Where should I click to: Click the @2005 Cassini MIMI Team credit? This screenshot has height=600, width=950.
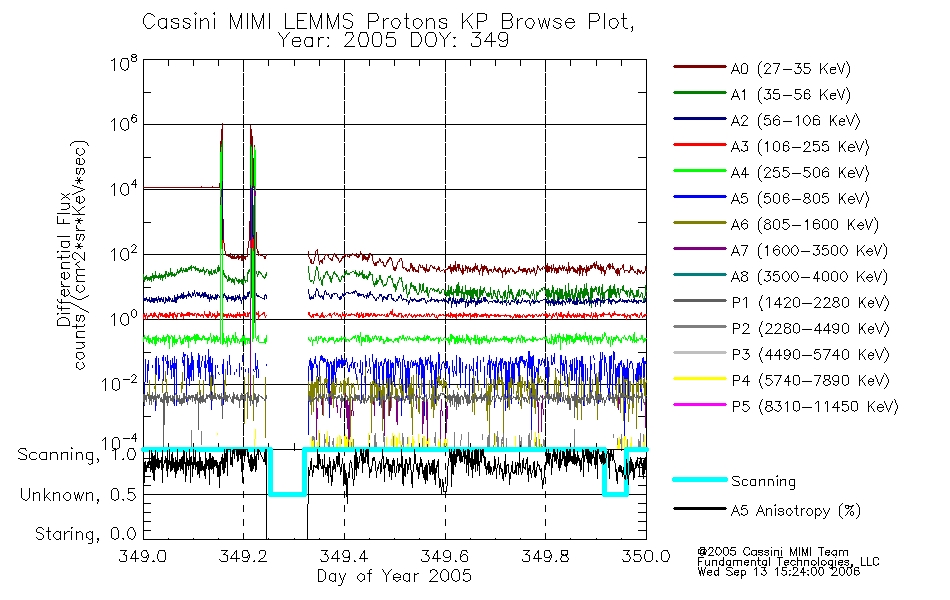[x=773, y=552]
